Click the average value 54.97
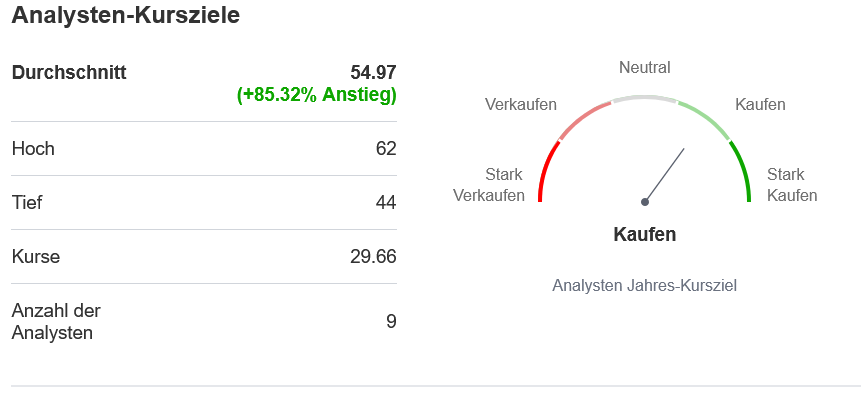The image size is (865, 398). (x=373, y=72)
